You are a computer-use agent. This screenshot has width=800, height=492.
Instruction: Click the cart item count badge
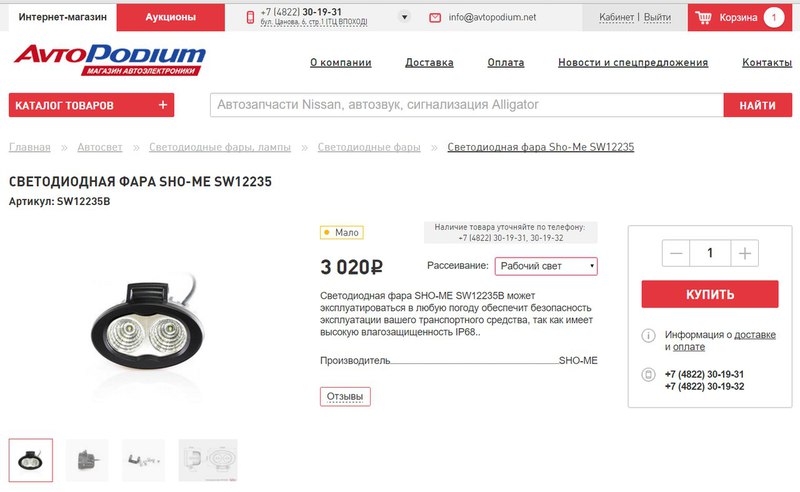pos(773,18)
